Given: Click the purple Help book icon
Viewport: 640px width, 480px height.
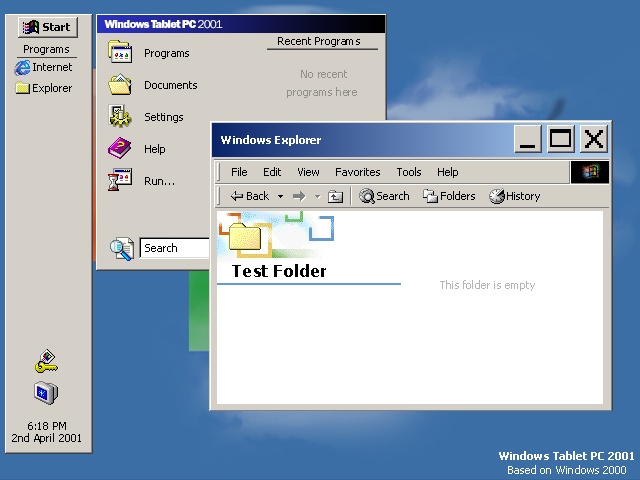Looking at the screenshot, I should pos(120,148).
